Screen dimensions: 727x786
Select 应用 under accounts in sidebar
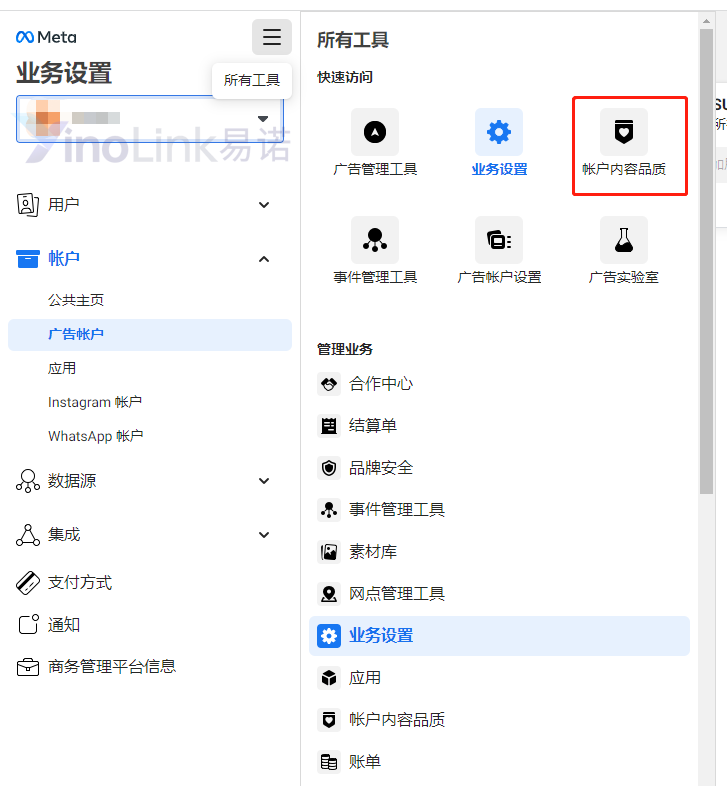[62, 368]
